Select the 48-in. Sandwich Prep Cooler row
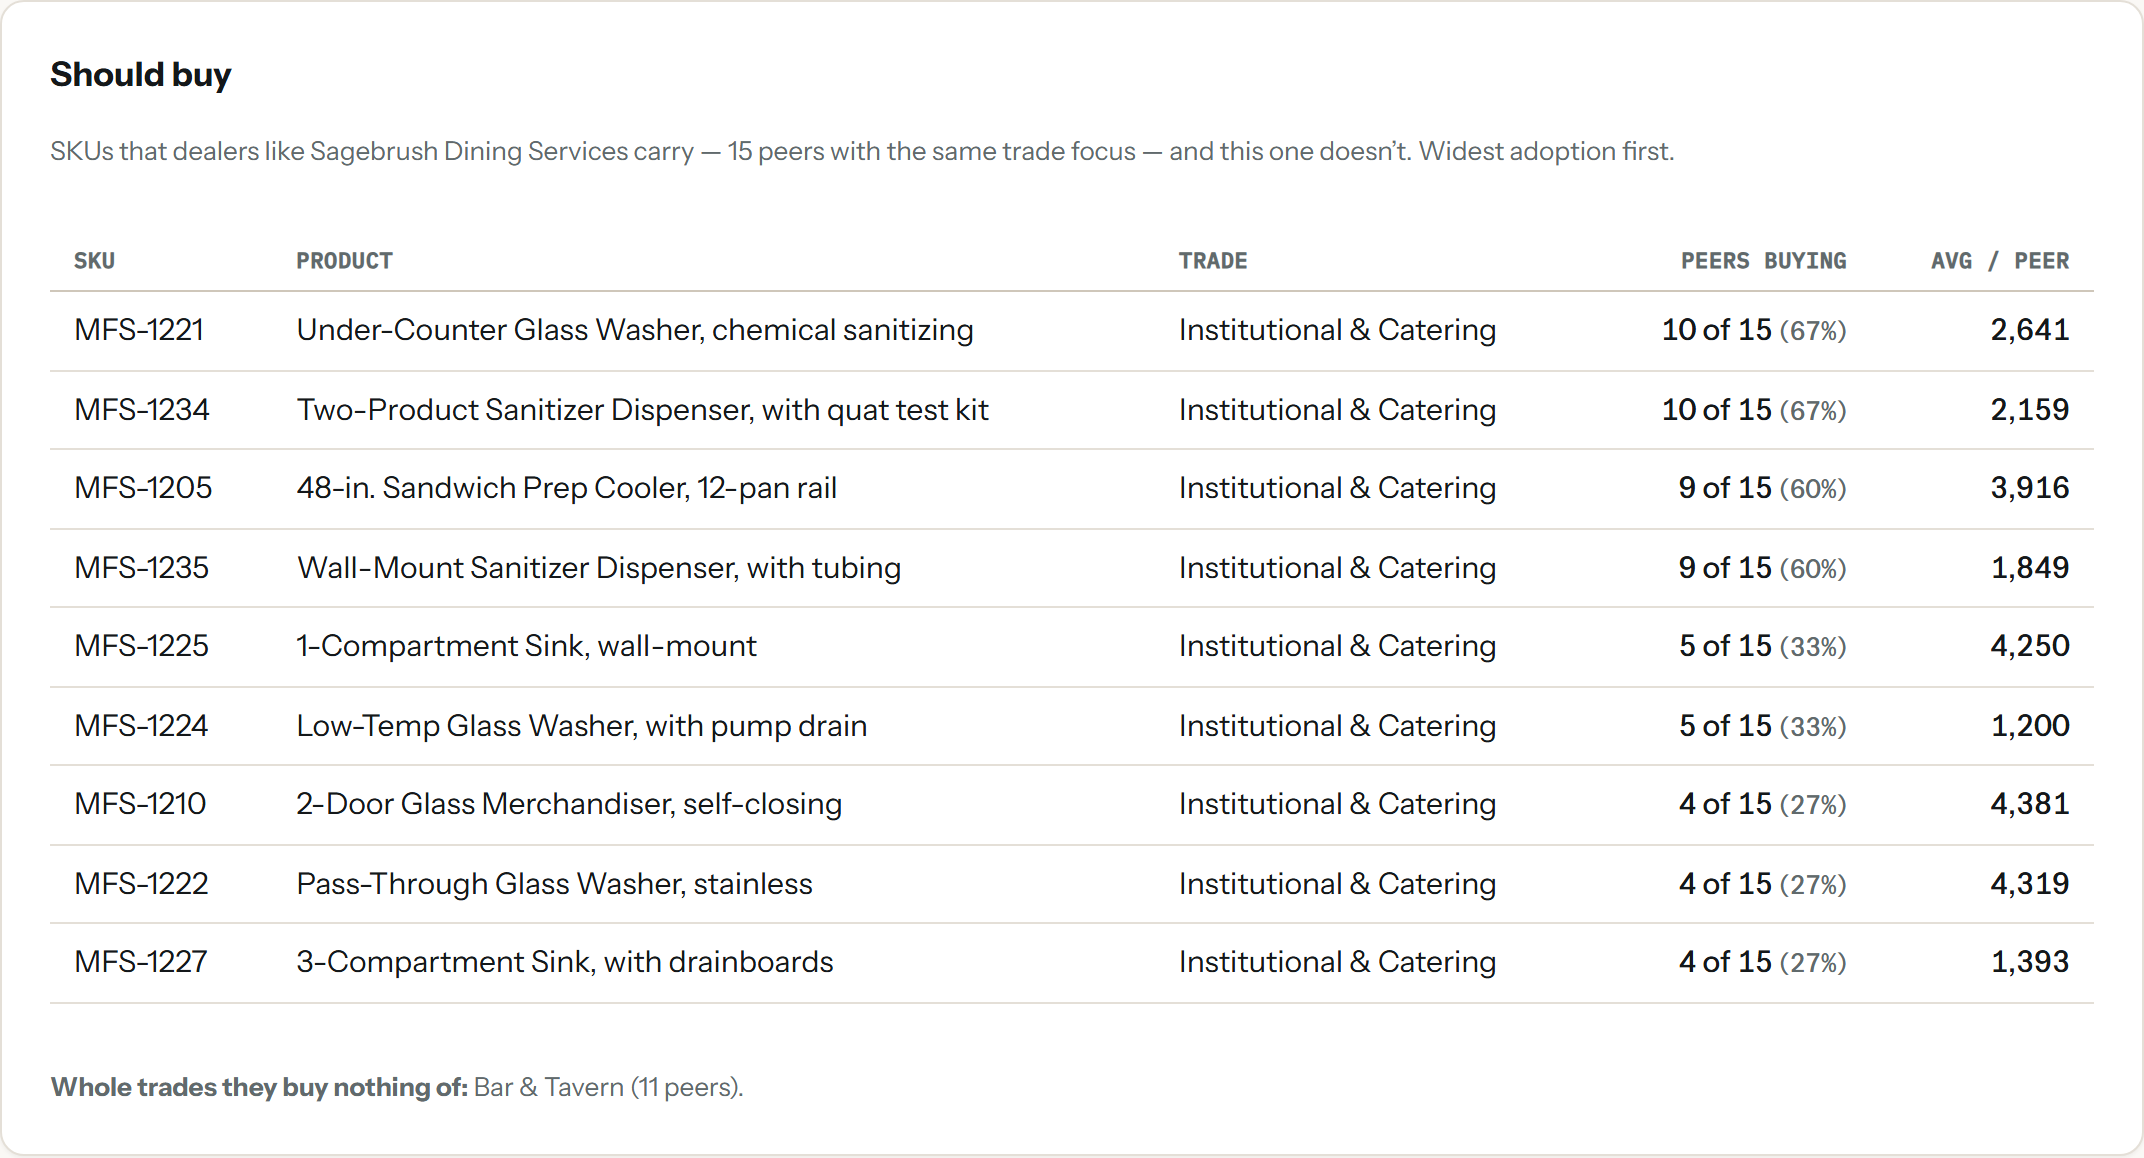 click(x=1072, y=489)
